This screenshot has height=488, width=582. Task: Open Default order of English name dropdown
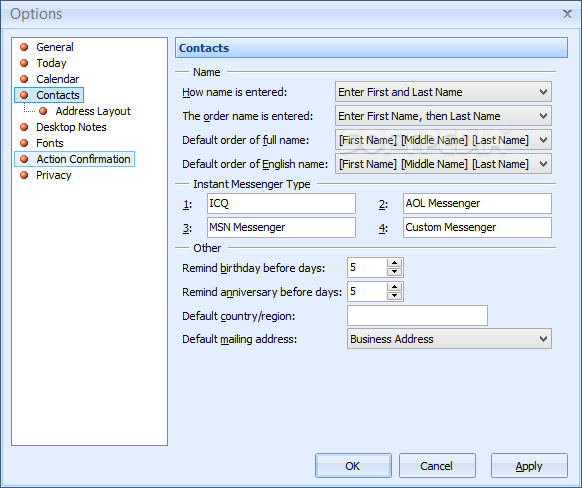(x=443, y=164)
